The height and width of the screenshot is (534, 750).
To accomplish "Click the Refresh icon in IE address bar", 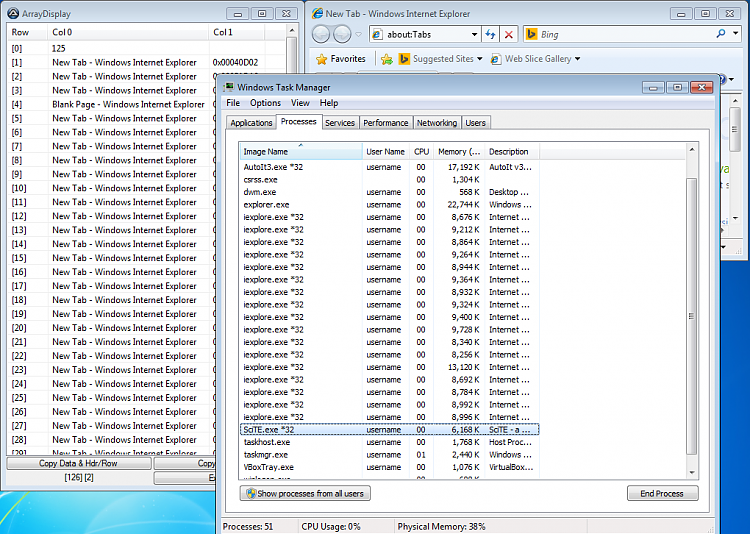I will 490,34.
